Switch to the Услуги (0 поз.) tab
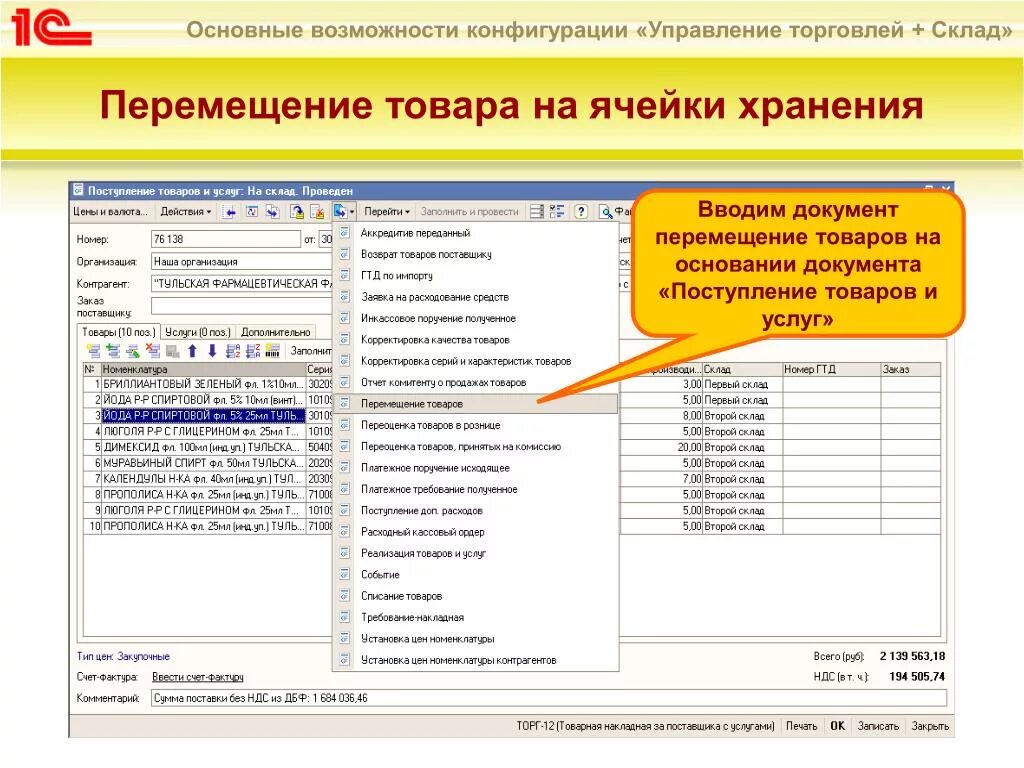Image resolution: width=1024 pixels, height=768 pixels. click(198, 332)
